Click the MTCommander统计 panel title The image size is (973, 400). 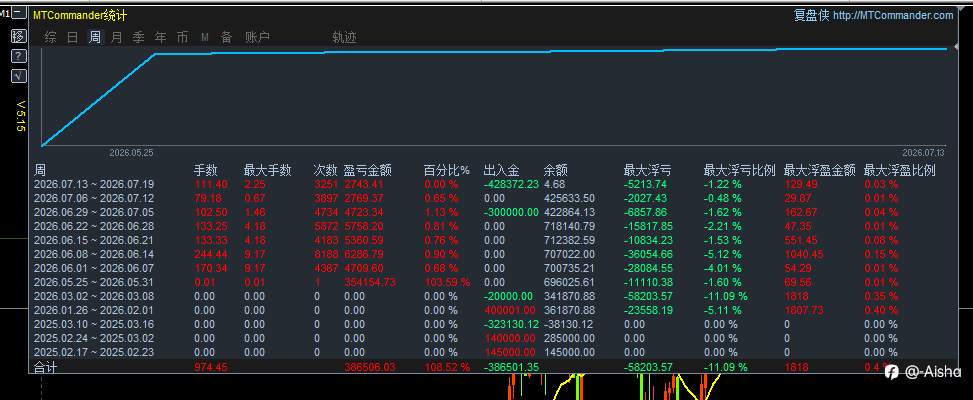click(x=79, y=16)
